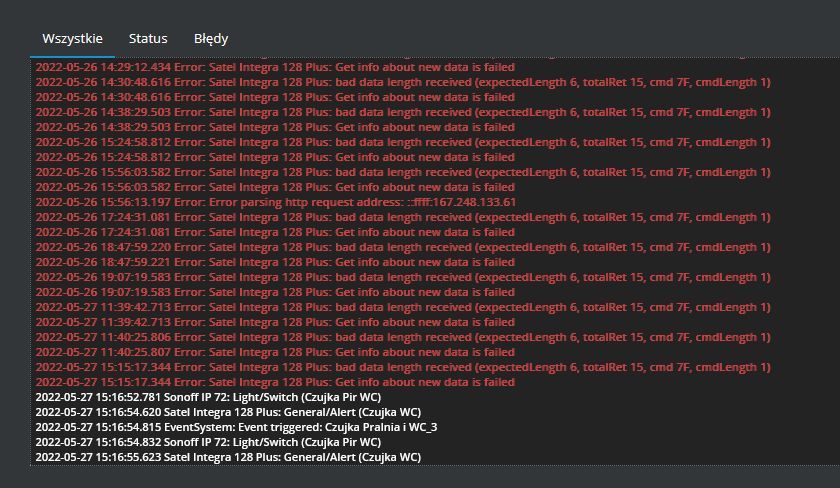This screenshot has height=488, width=840.
Task: Click the 17:24:31.081 Get info failed line
Action: click(275, 232)
